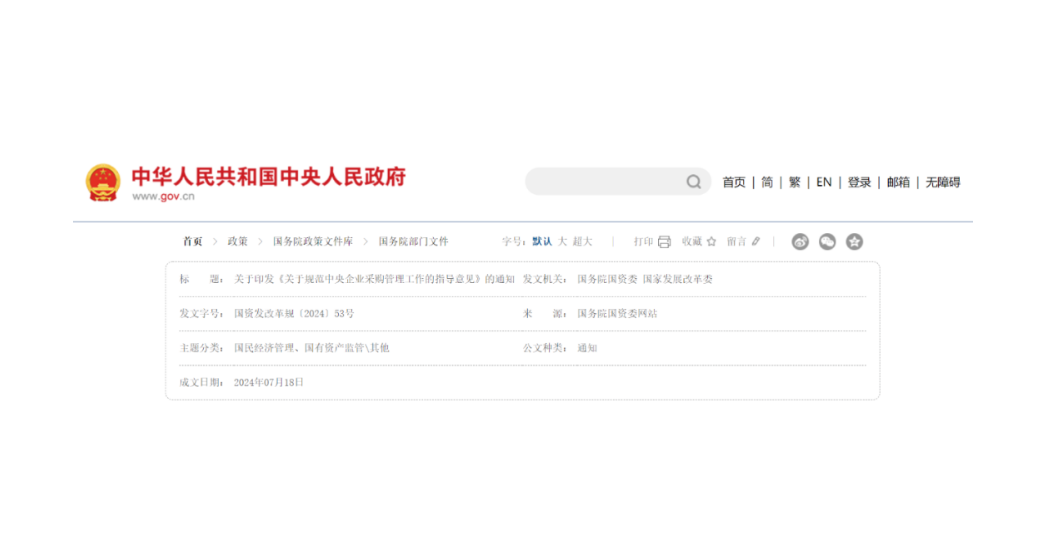Click the national emblem logo
This screenshot has width=1039, height=537.
coord(102,182)
